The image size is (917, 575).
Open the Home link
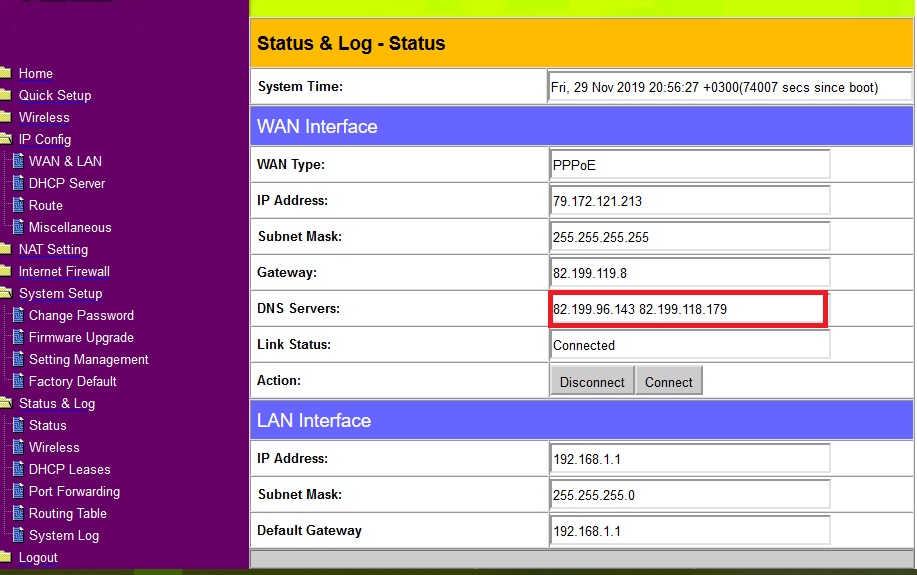(36, 74)
